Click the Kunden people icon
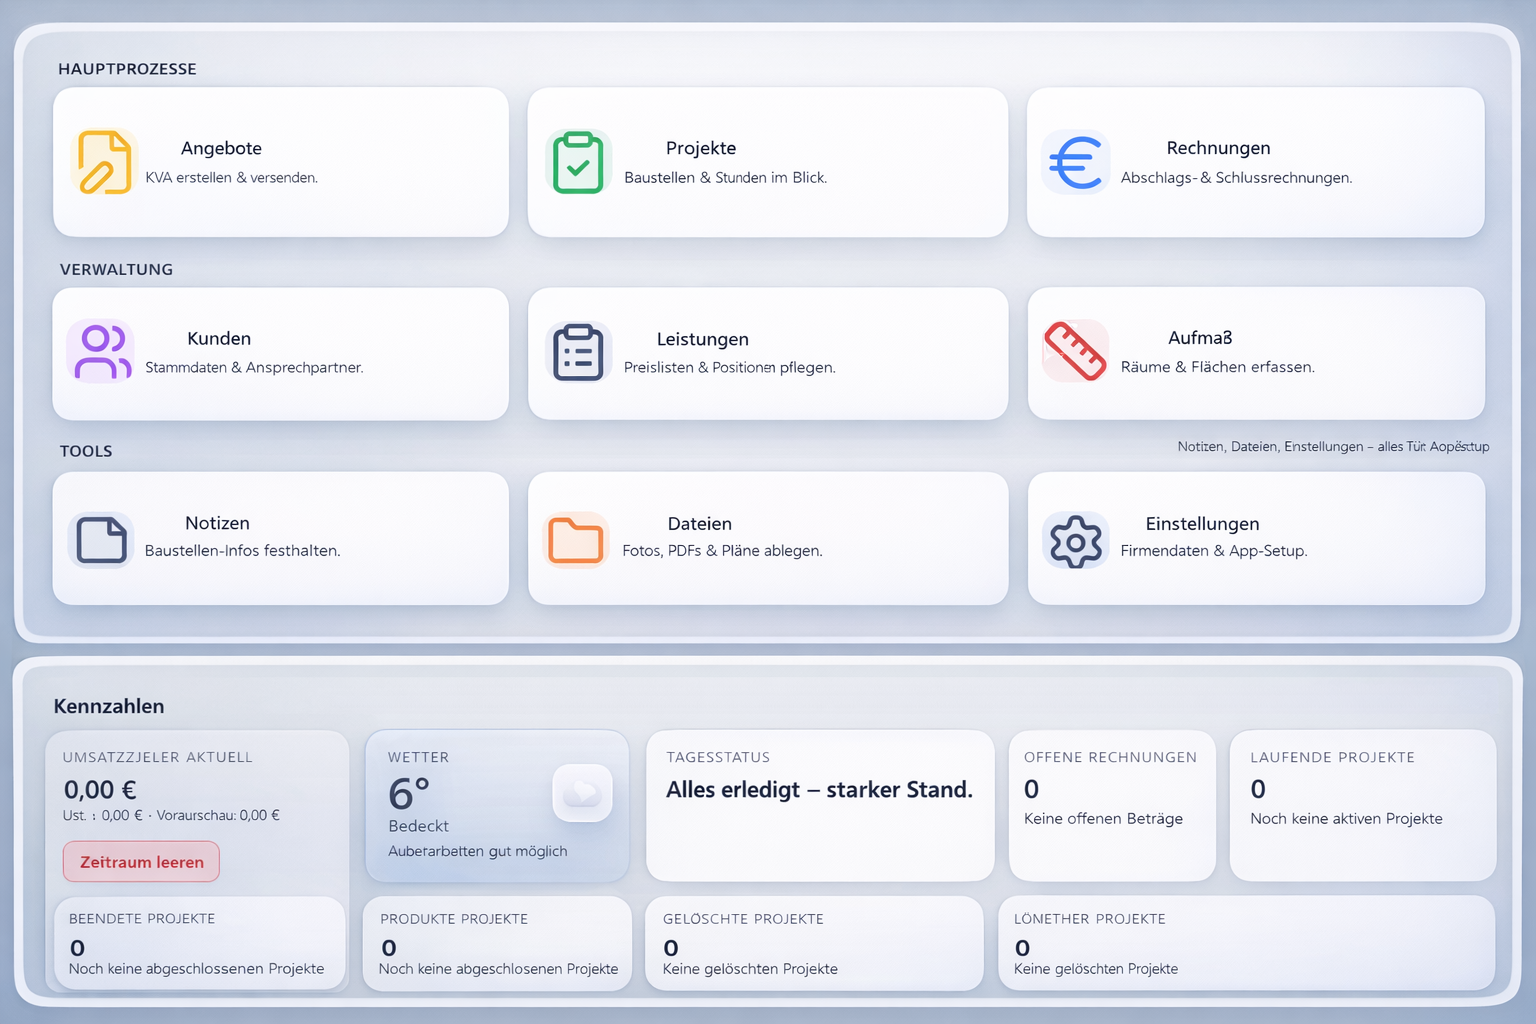 click(100, 352)
